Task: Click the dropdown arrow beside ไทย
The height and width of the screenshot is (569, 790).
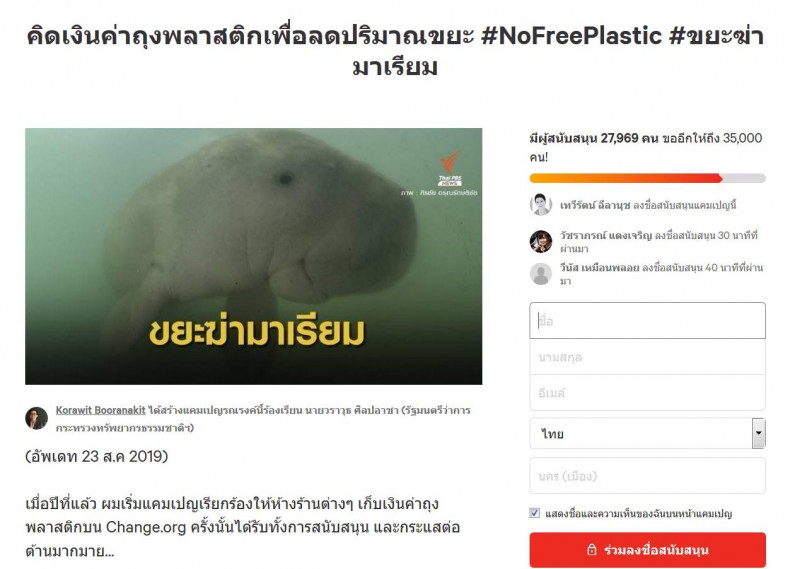Action: [x=758, y=433]
